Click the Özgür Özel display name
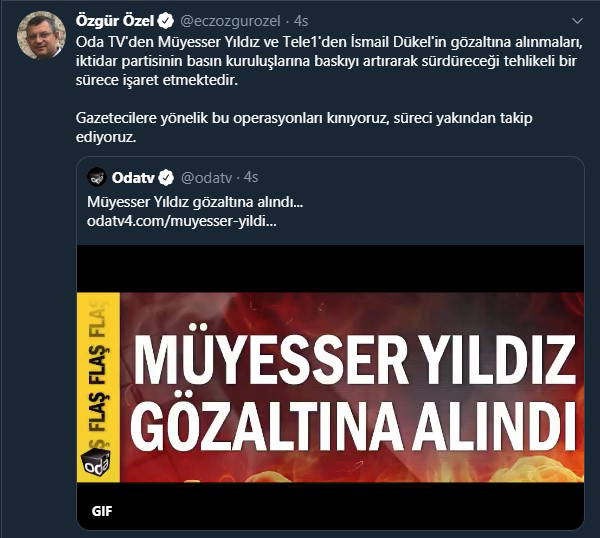Screen dimensions: 600x538 coord(115,21)
